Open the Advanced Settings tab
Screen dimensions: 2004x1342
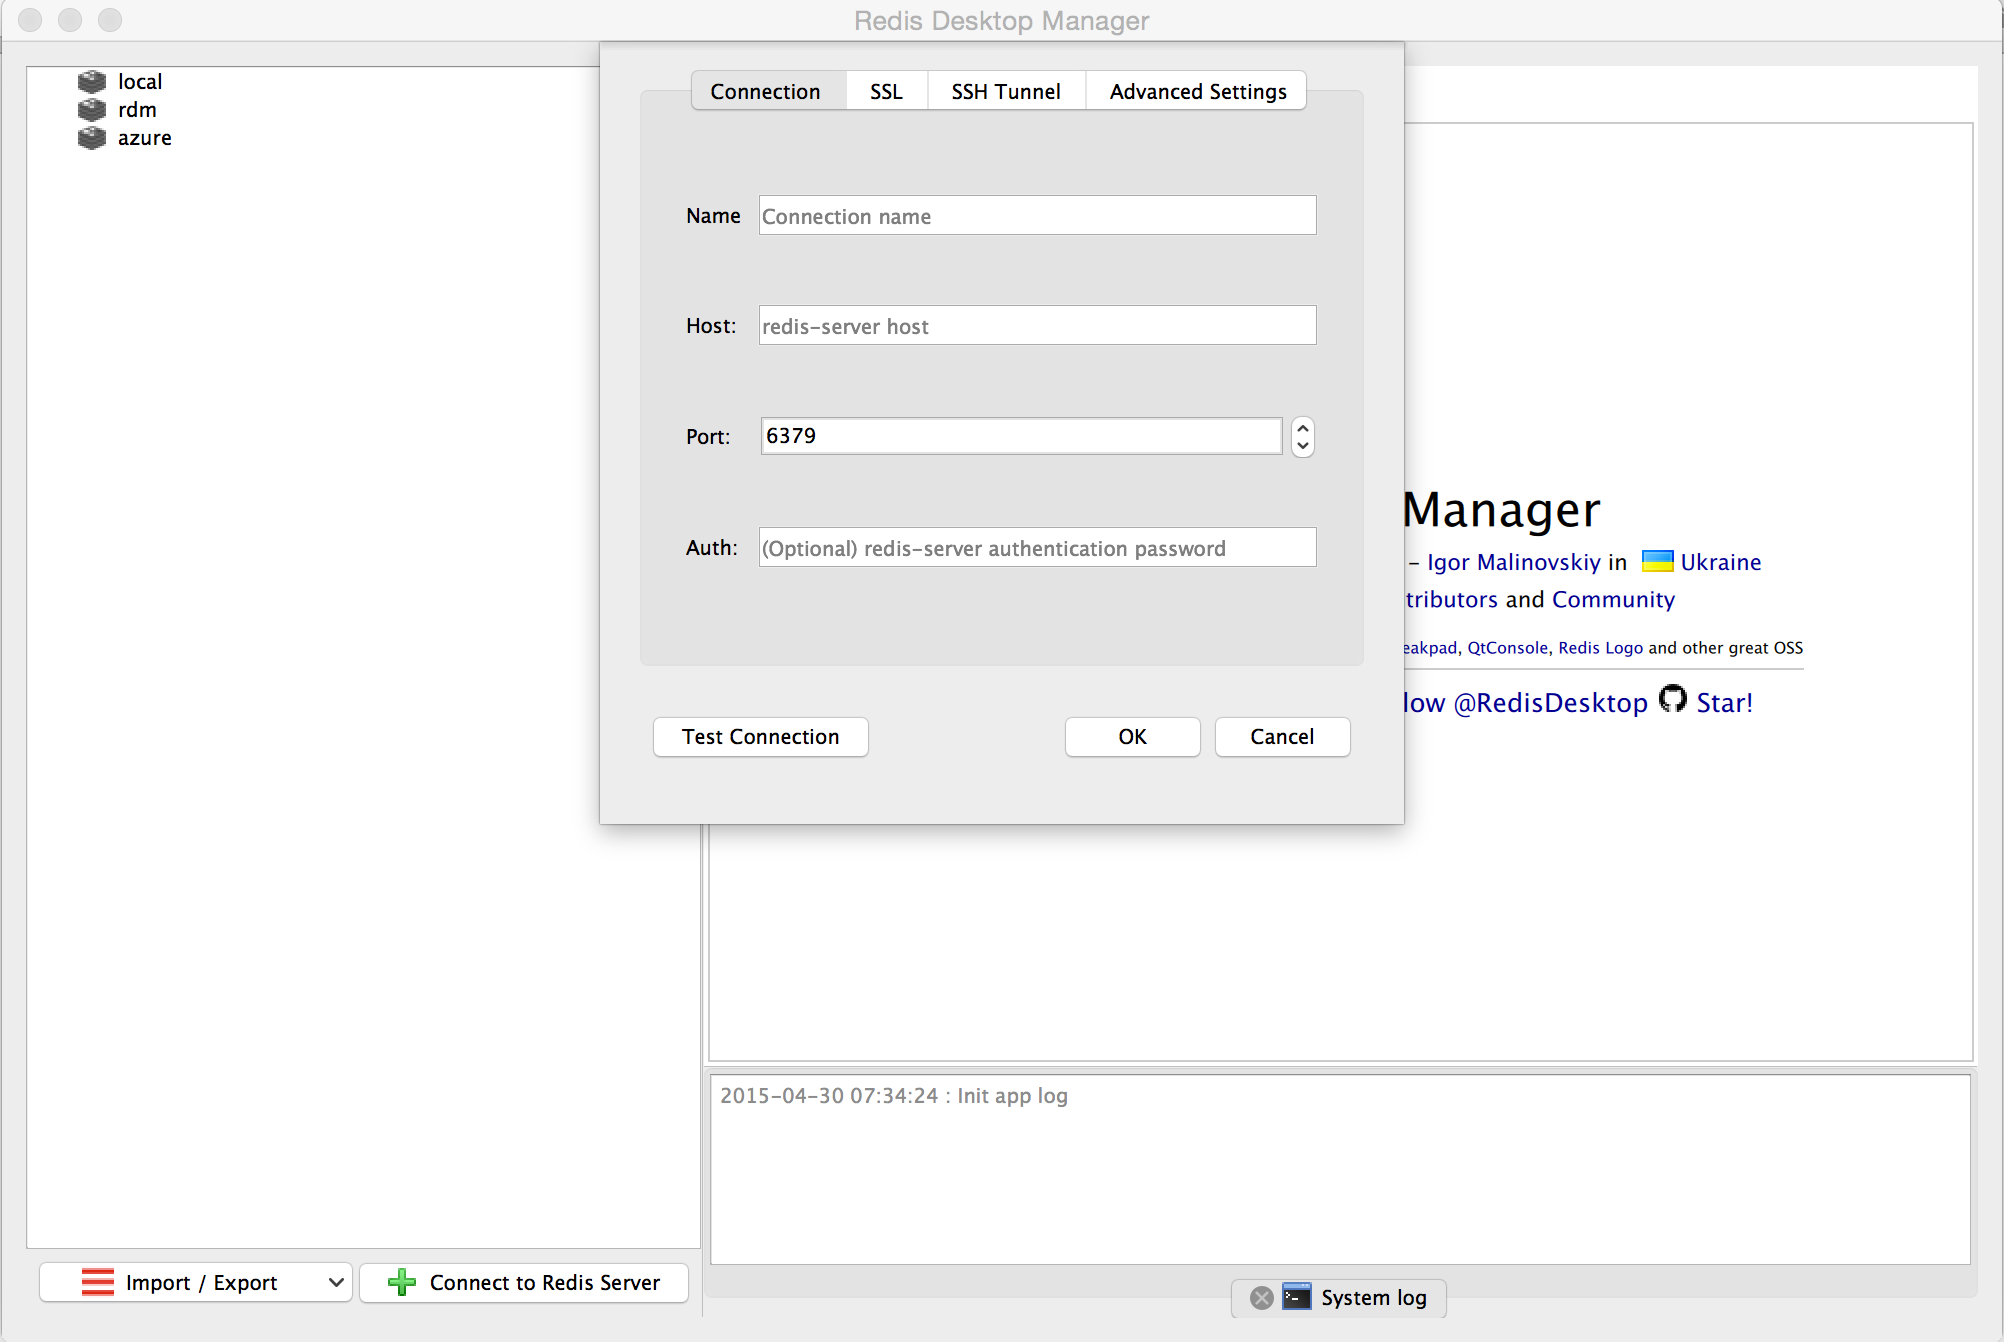click(x=1198, y=91)
